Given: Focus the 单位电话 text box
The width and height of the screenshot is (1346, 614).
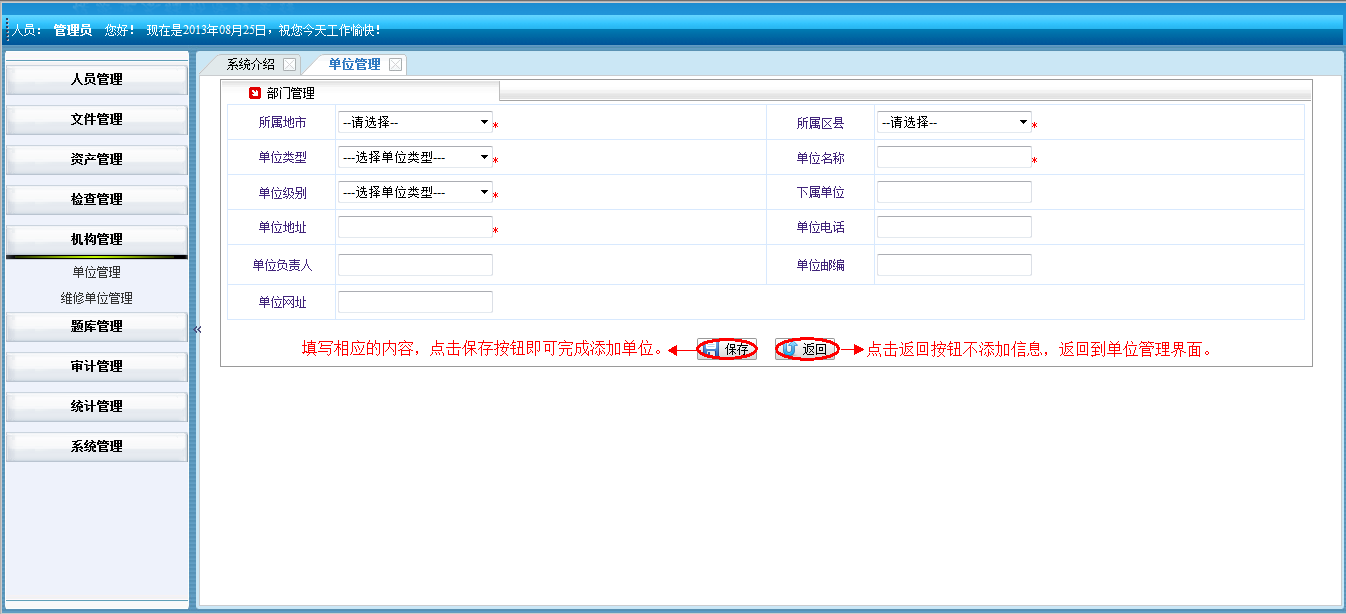Looking at the screenshot, I should (x=954, y=227).
